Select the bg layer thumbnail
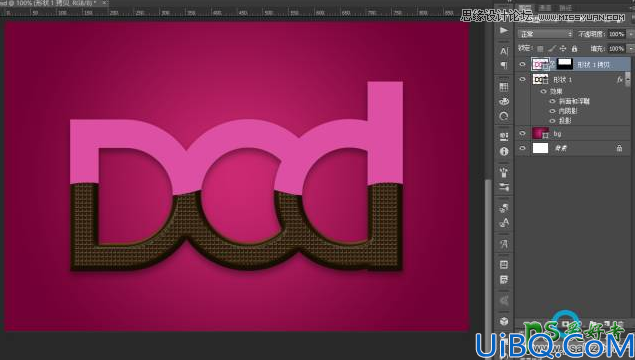 click(540, 133)
